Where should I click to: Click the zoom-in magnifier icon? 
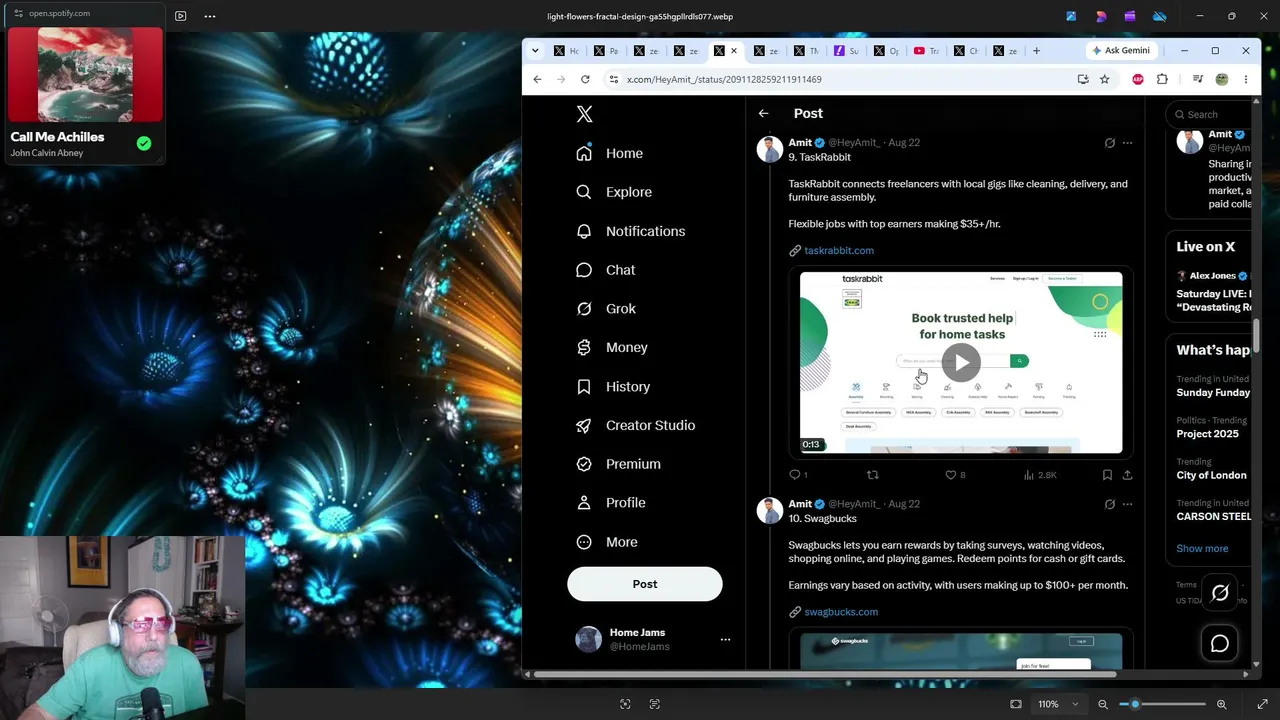click(1221, 704)
